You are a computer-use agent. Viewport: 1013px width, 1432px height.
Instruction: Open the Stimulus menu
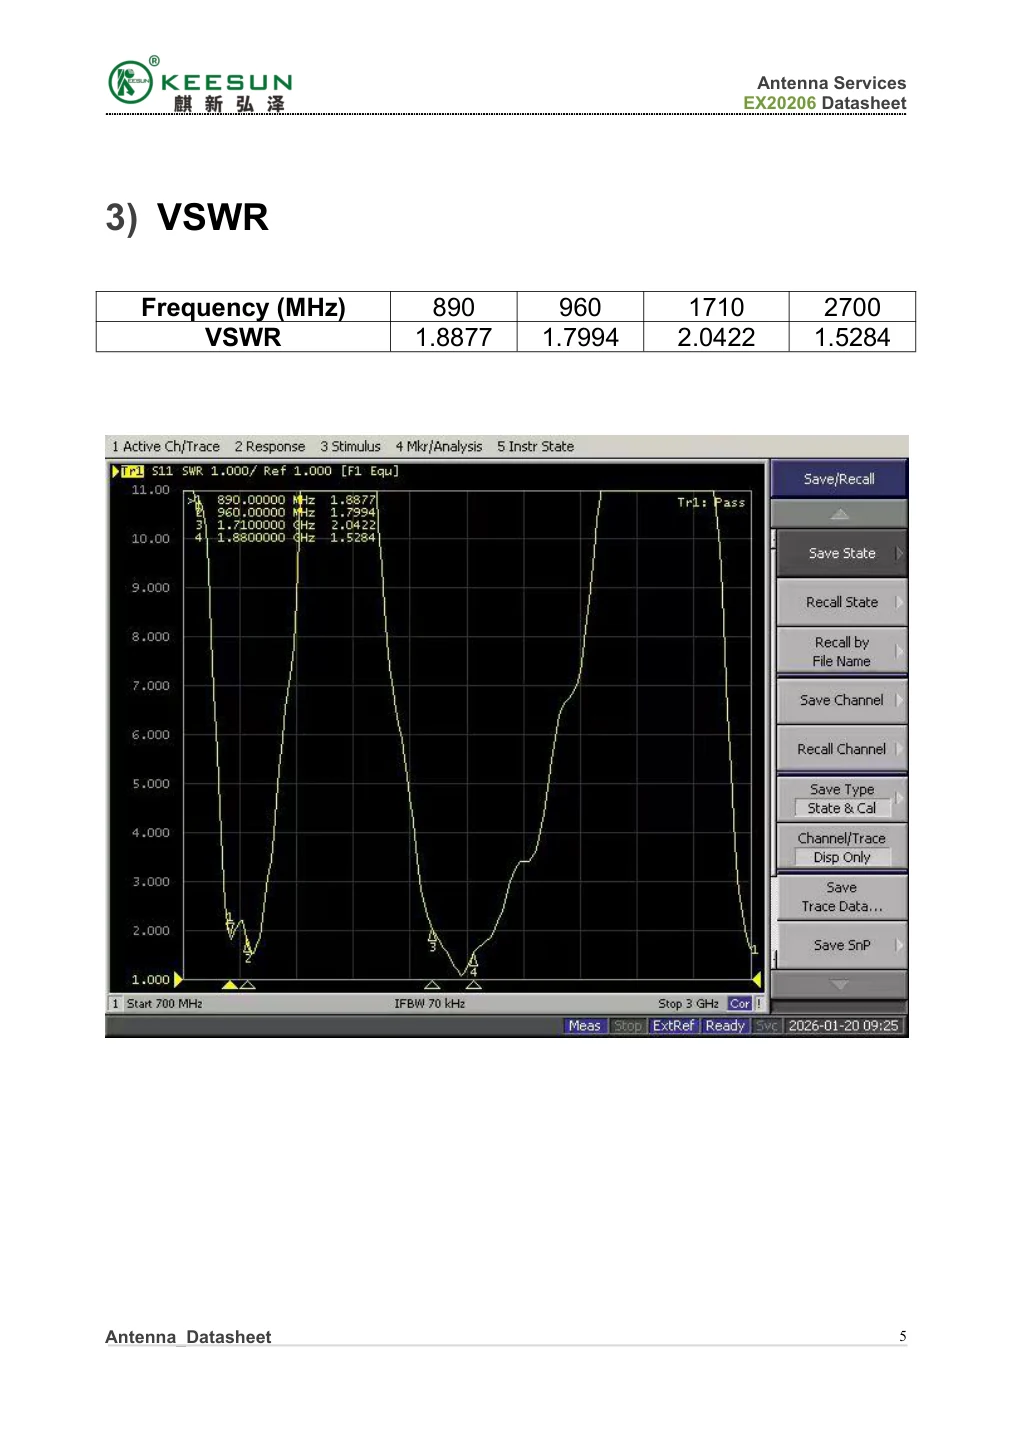[350, 447]
